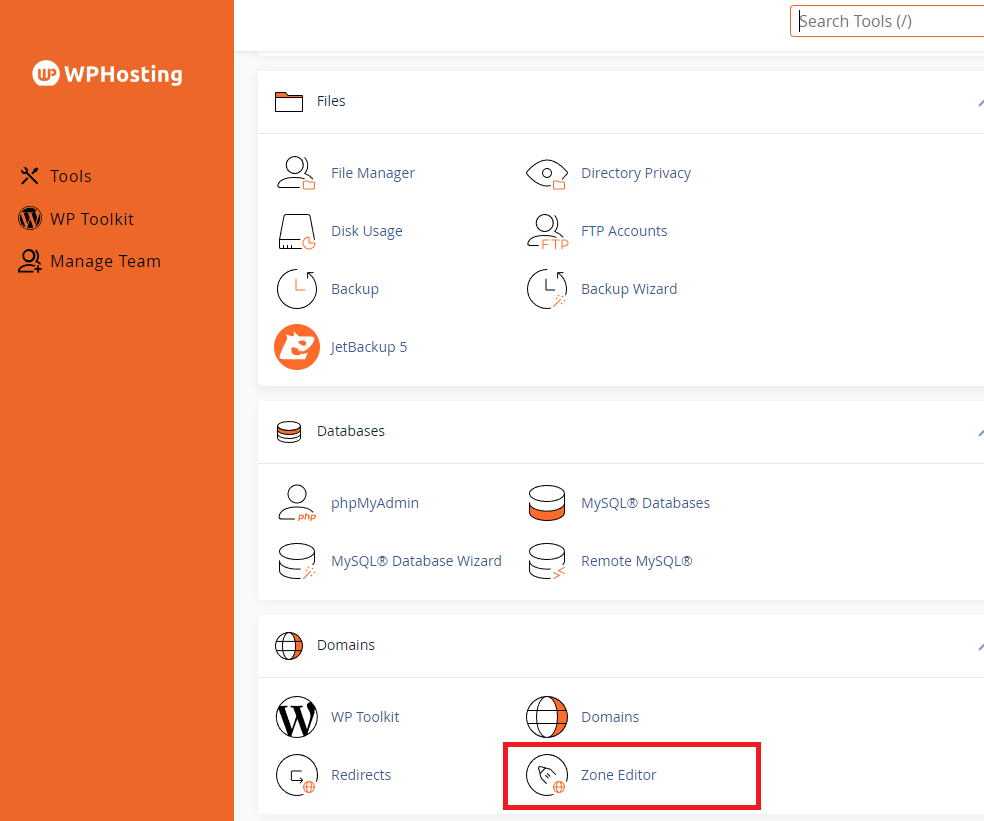
Task: Click the Remote MySQL link
Action: [x=636, y=561]
